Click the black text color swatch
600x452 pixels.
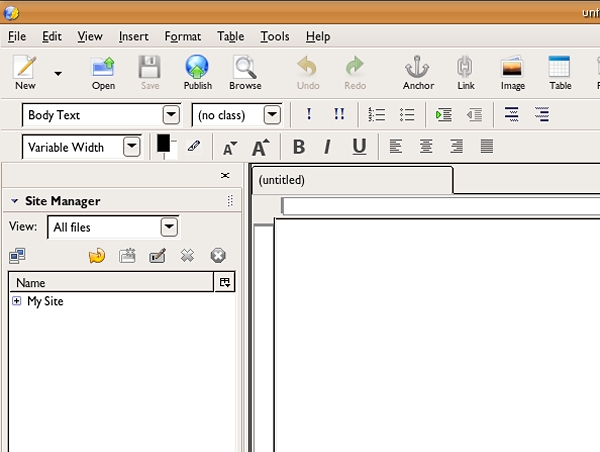pos(163,144)
